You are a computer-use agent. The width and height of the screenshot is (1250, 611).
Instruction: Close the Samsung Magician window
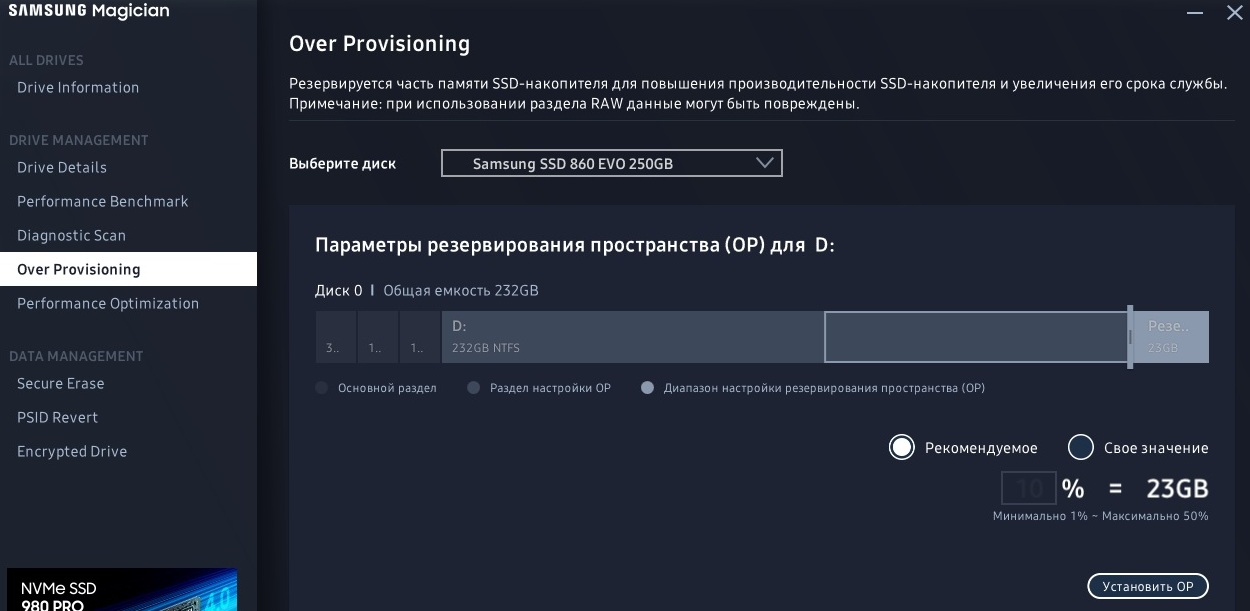(x=1234, y=13)
